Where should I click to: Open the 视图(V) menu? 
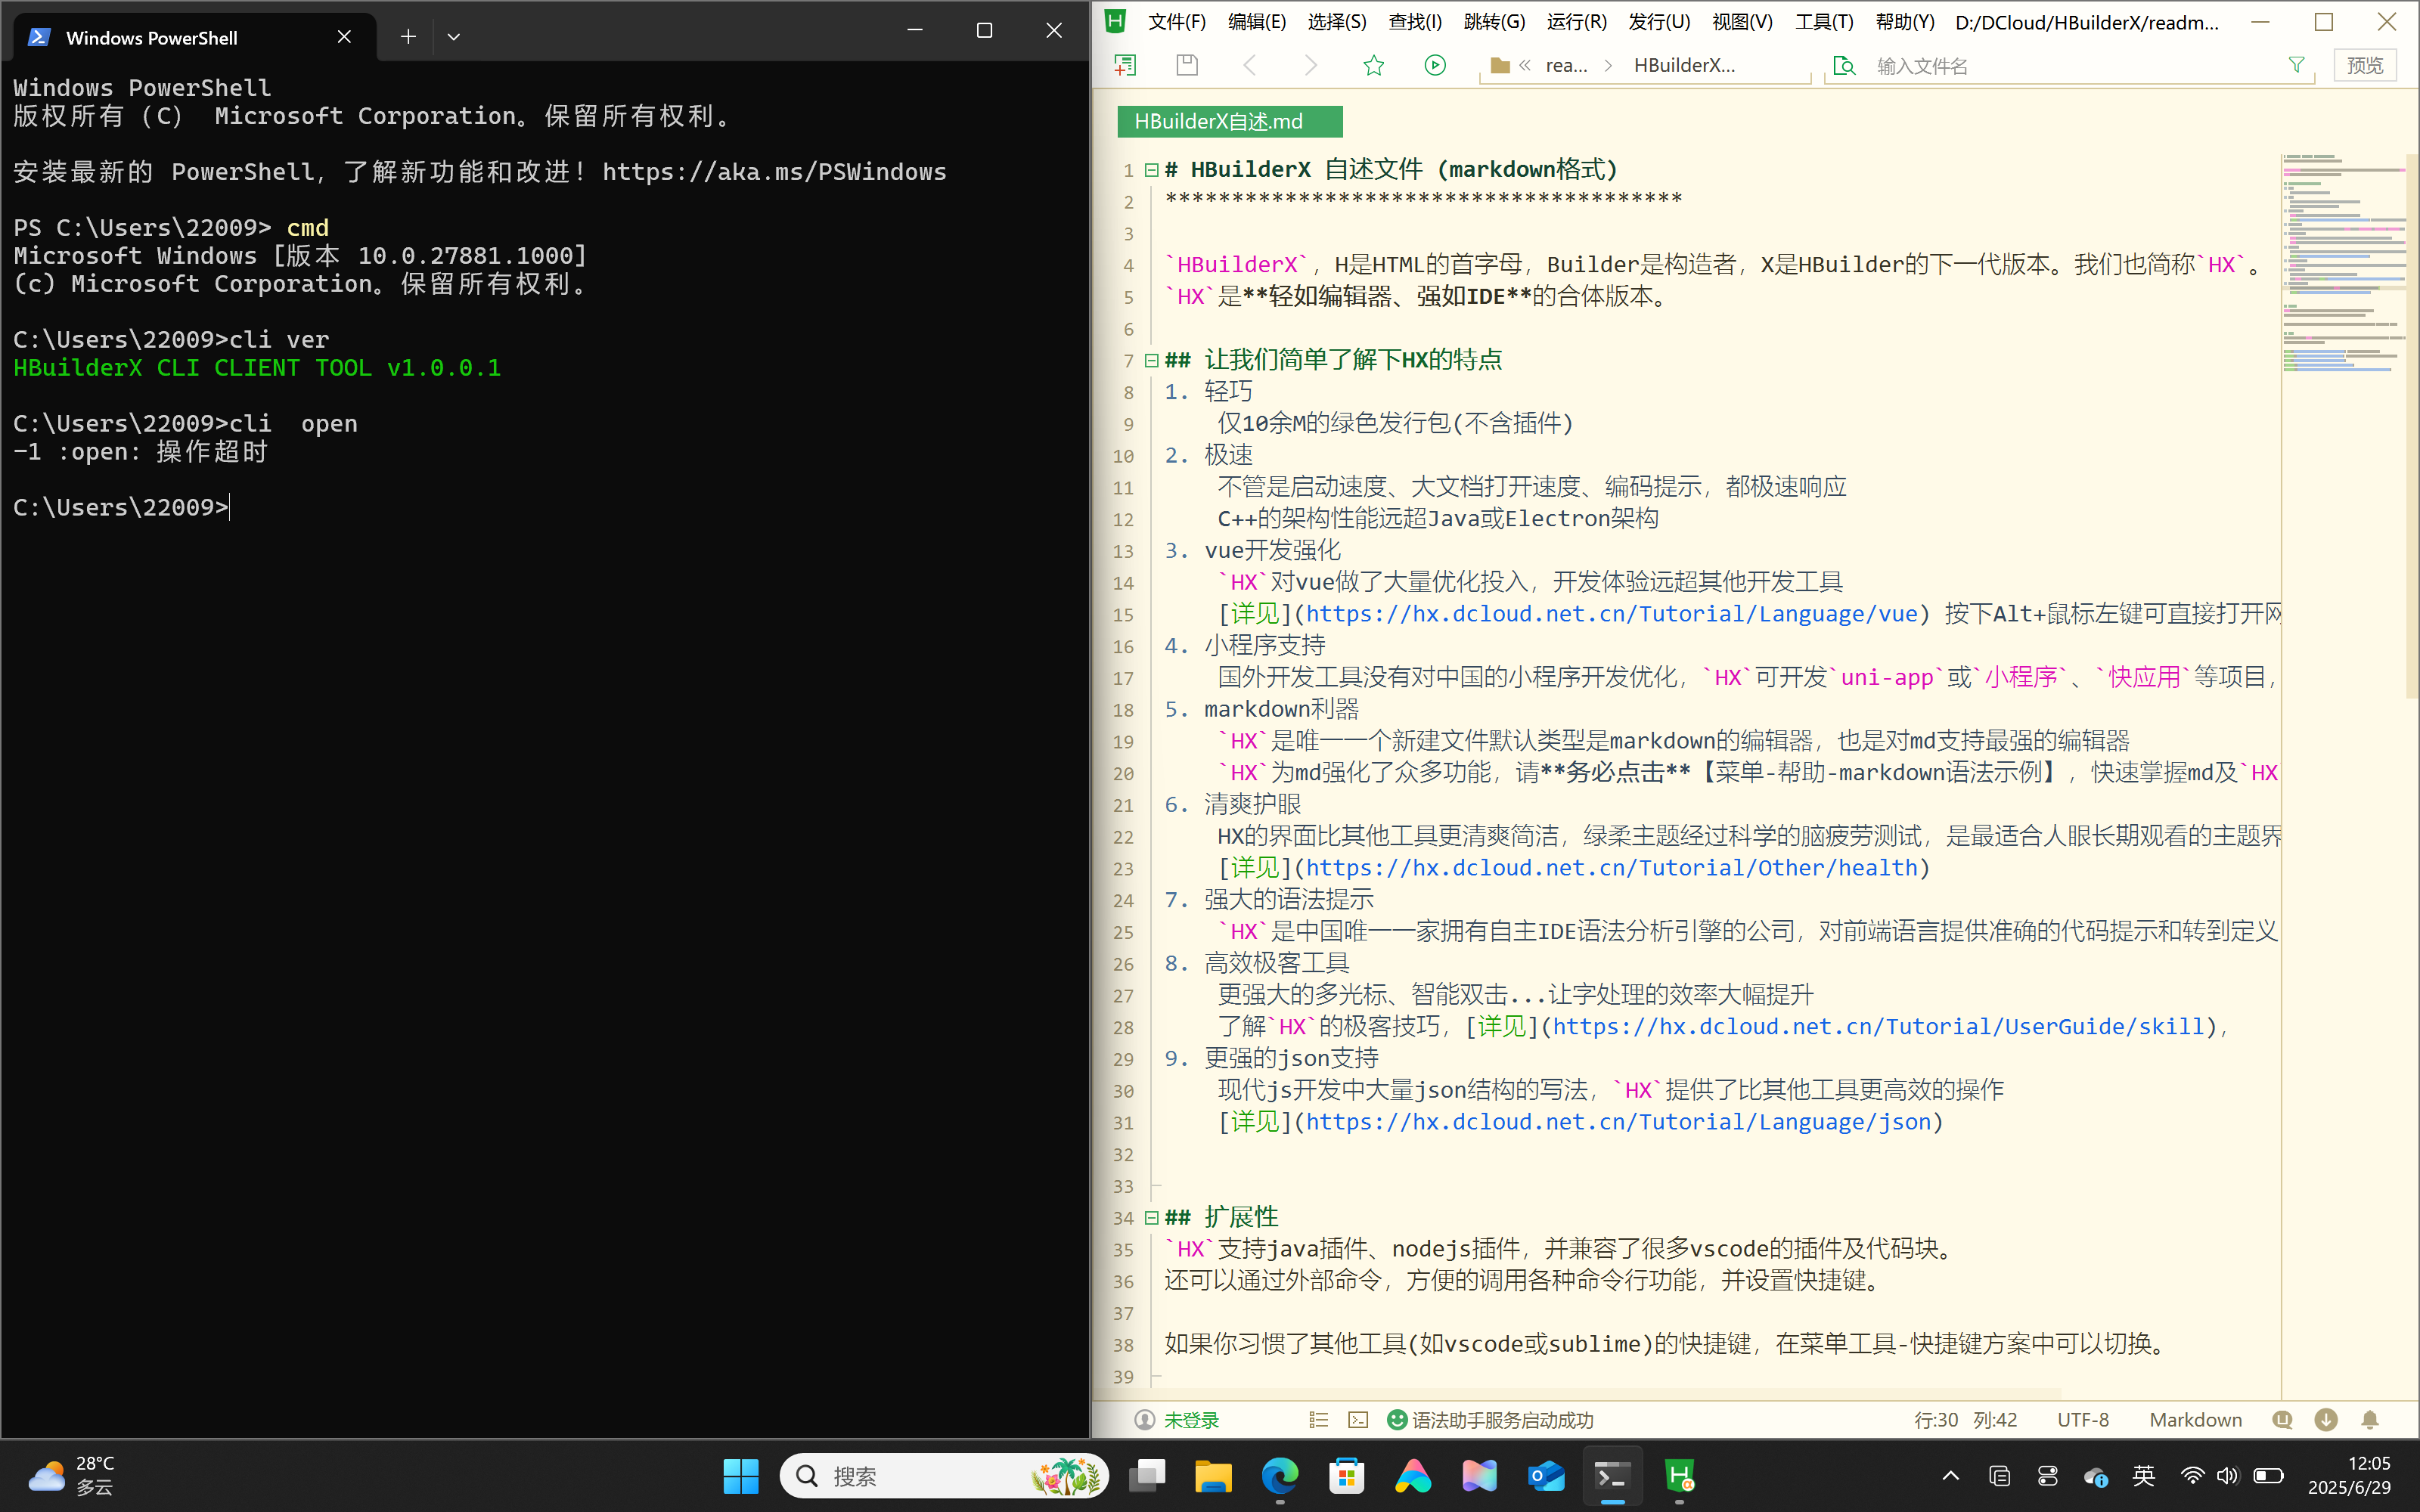coord(1742,22)
